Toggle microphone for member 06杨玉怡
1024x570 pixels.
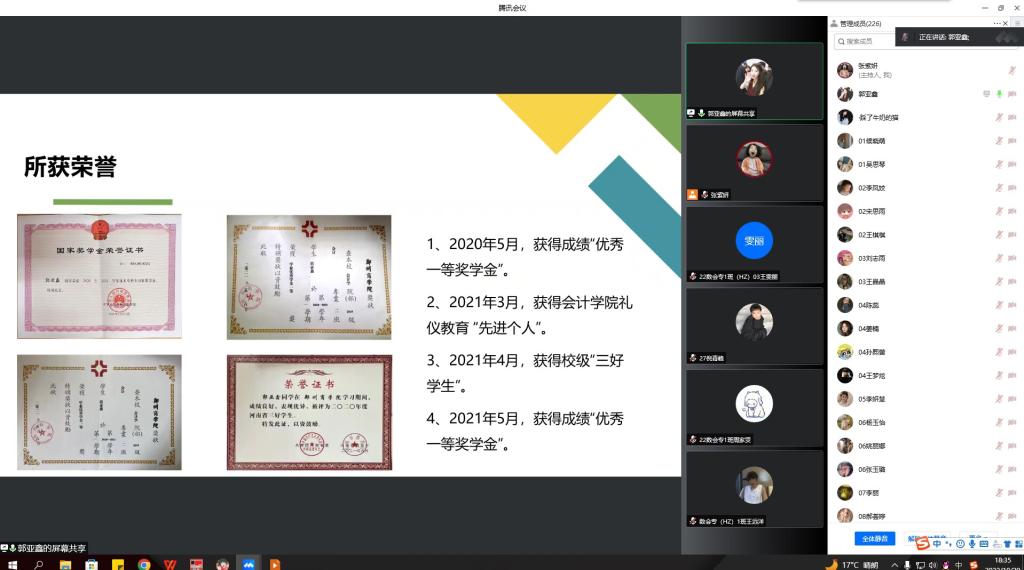999,422
